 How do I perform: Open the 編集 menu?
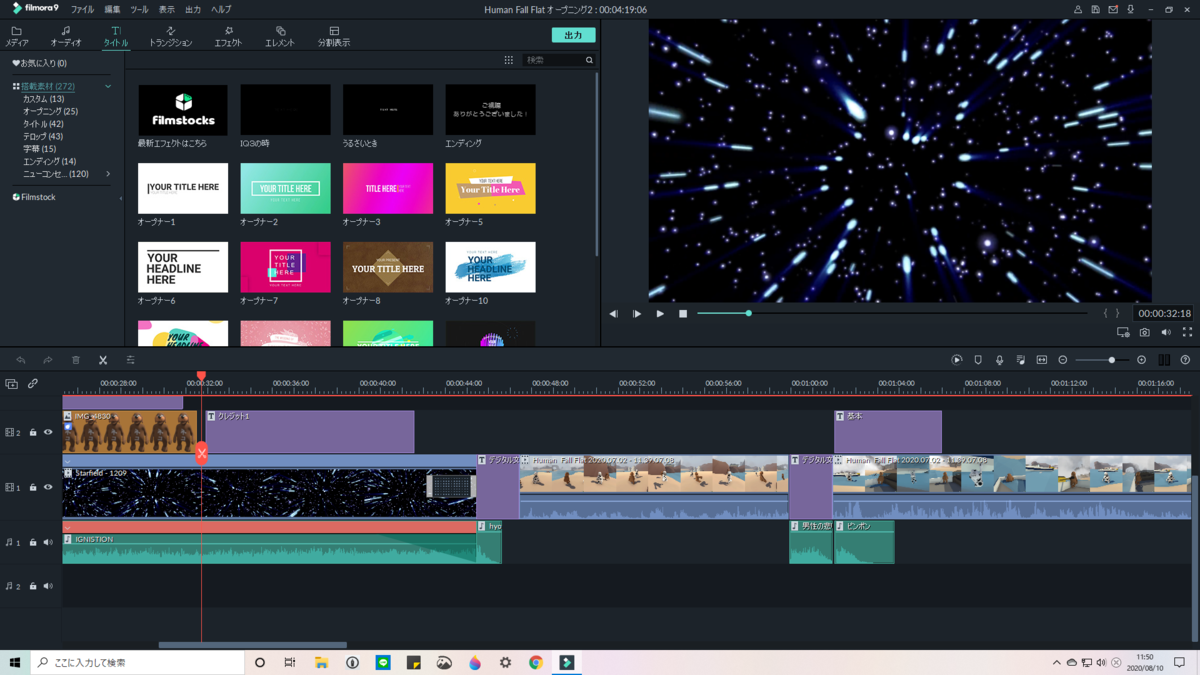(x=112, y=9)
